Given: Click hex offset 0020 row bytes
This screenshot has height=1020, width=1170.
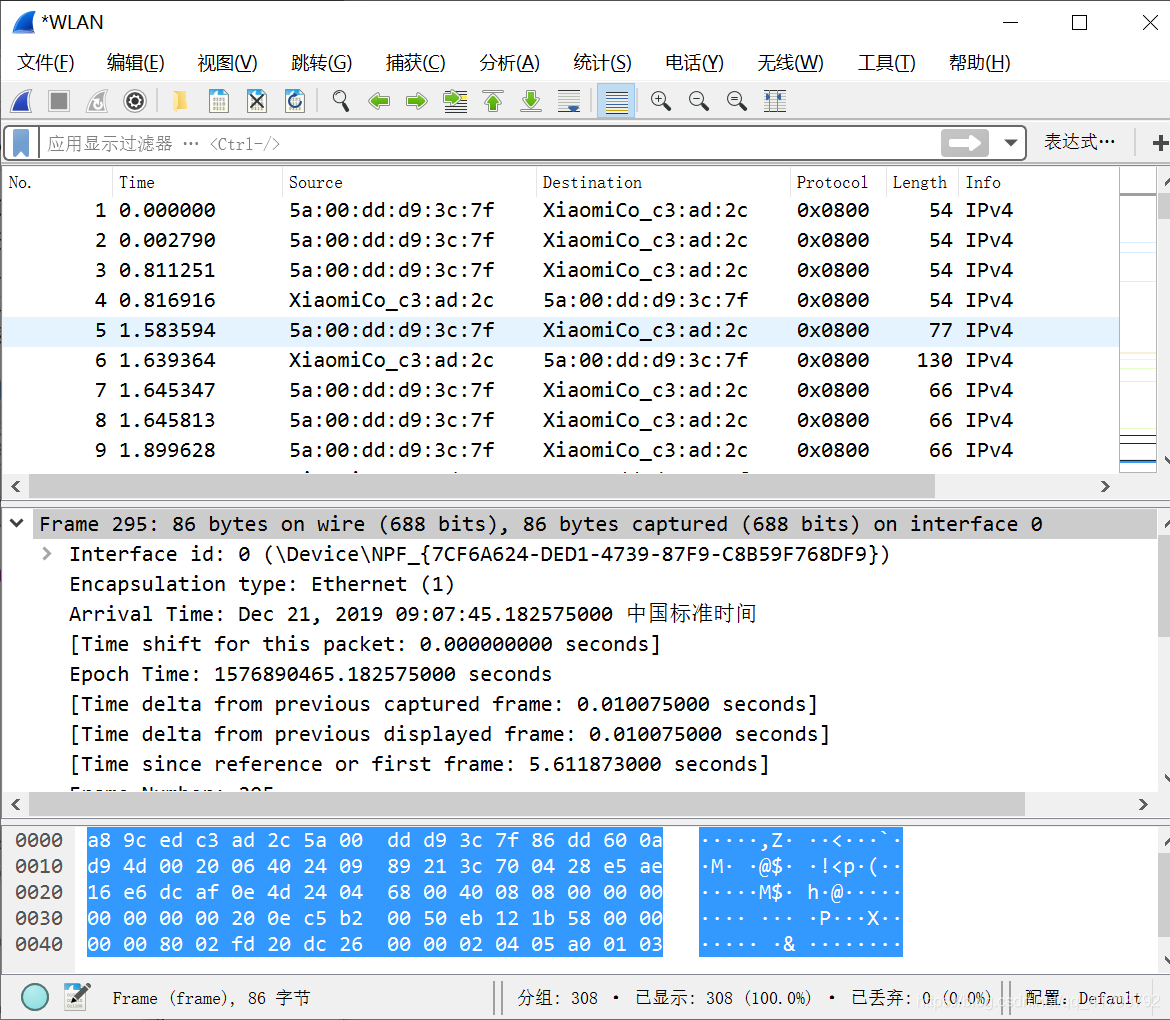Looking at the screenshot, I should pos(375,892).
